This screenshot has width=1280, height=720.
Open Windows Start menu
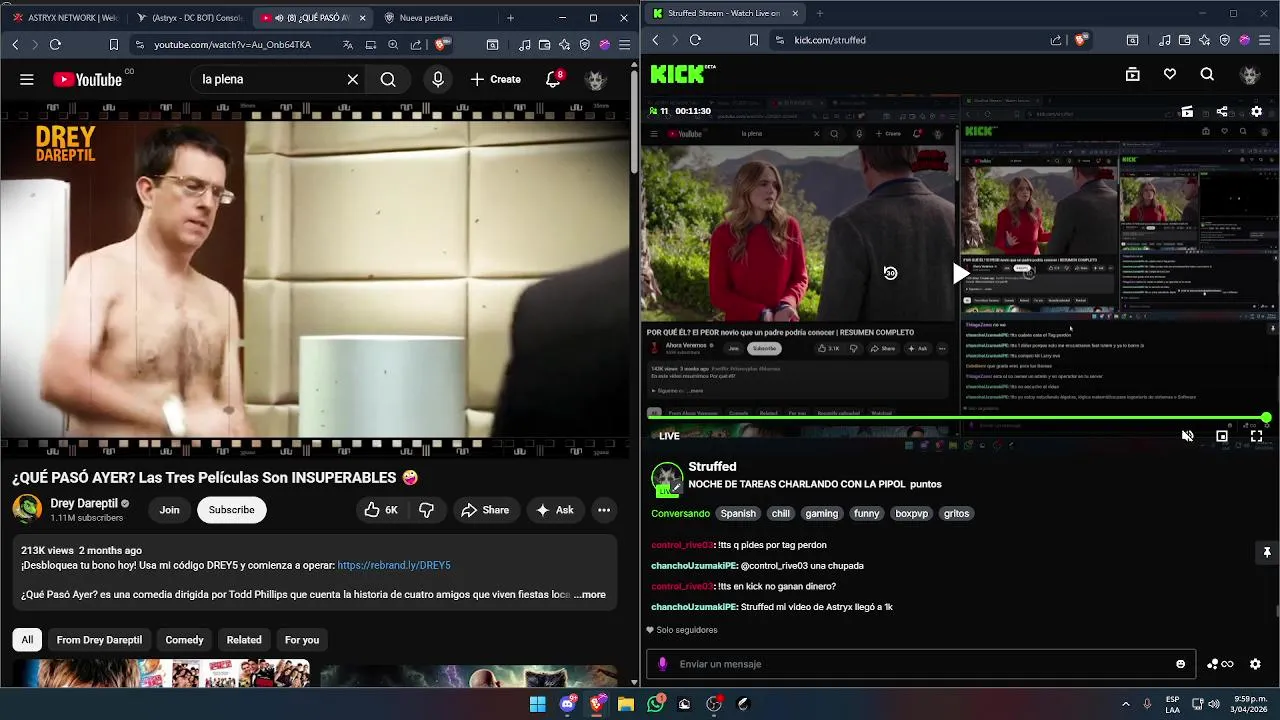pyautogui.click(x=538, y=704)
